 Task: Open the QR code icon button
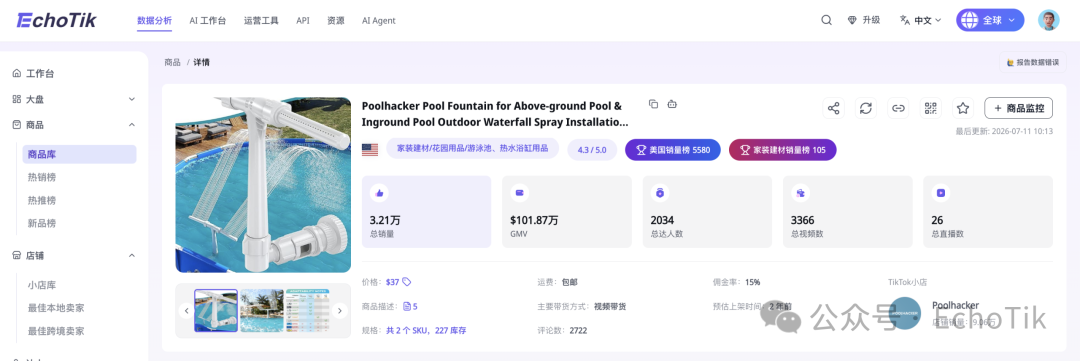pyautogui.click(x=931, y=108)
